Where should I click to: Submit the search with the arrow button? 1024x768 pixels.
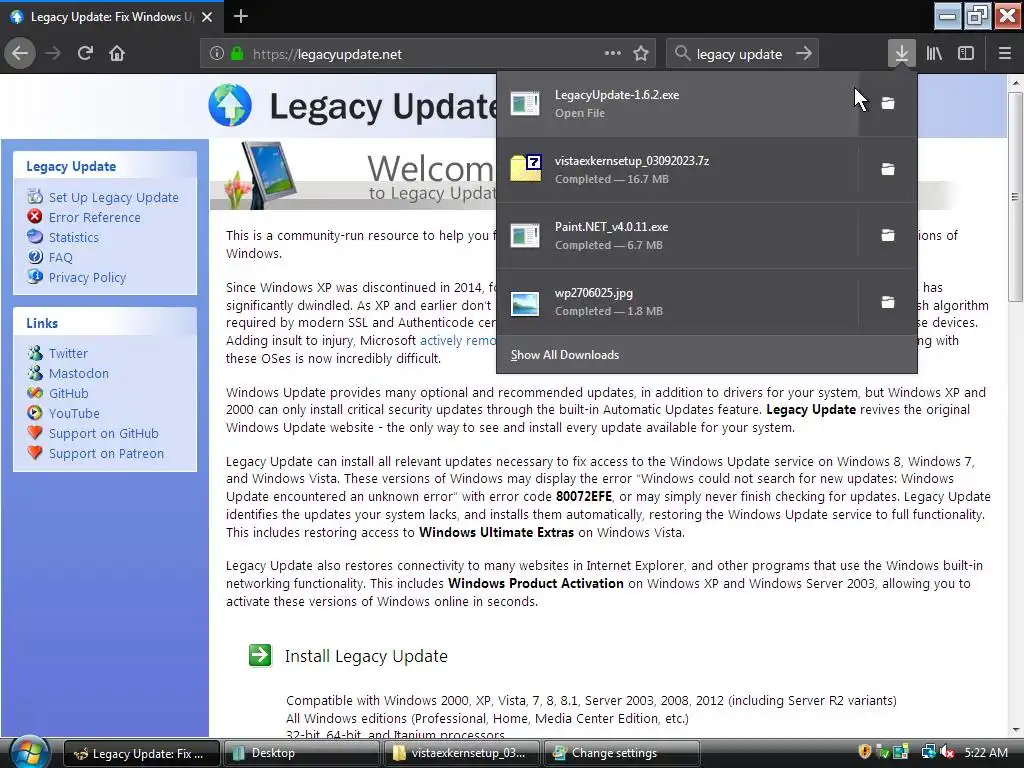pos(804,53)
